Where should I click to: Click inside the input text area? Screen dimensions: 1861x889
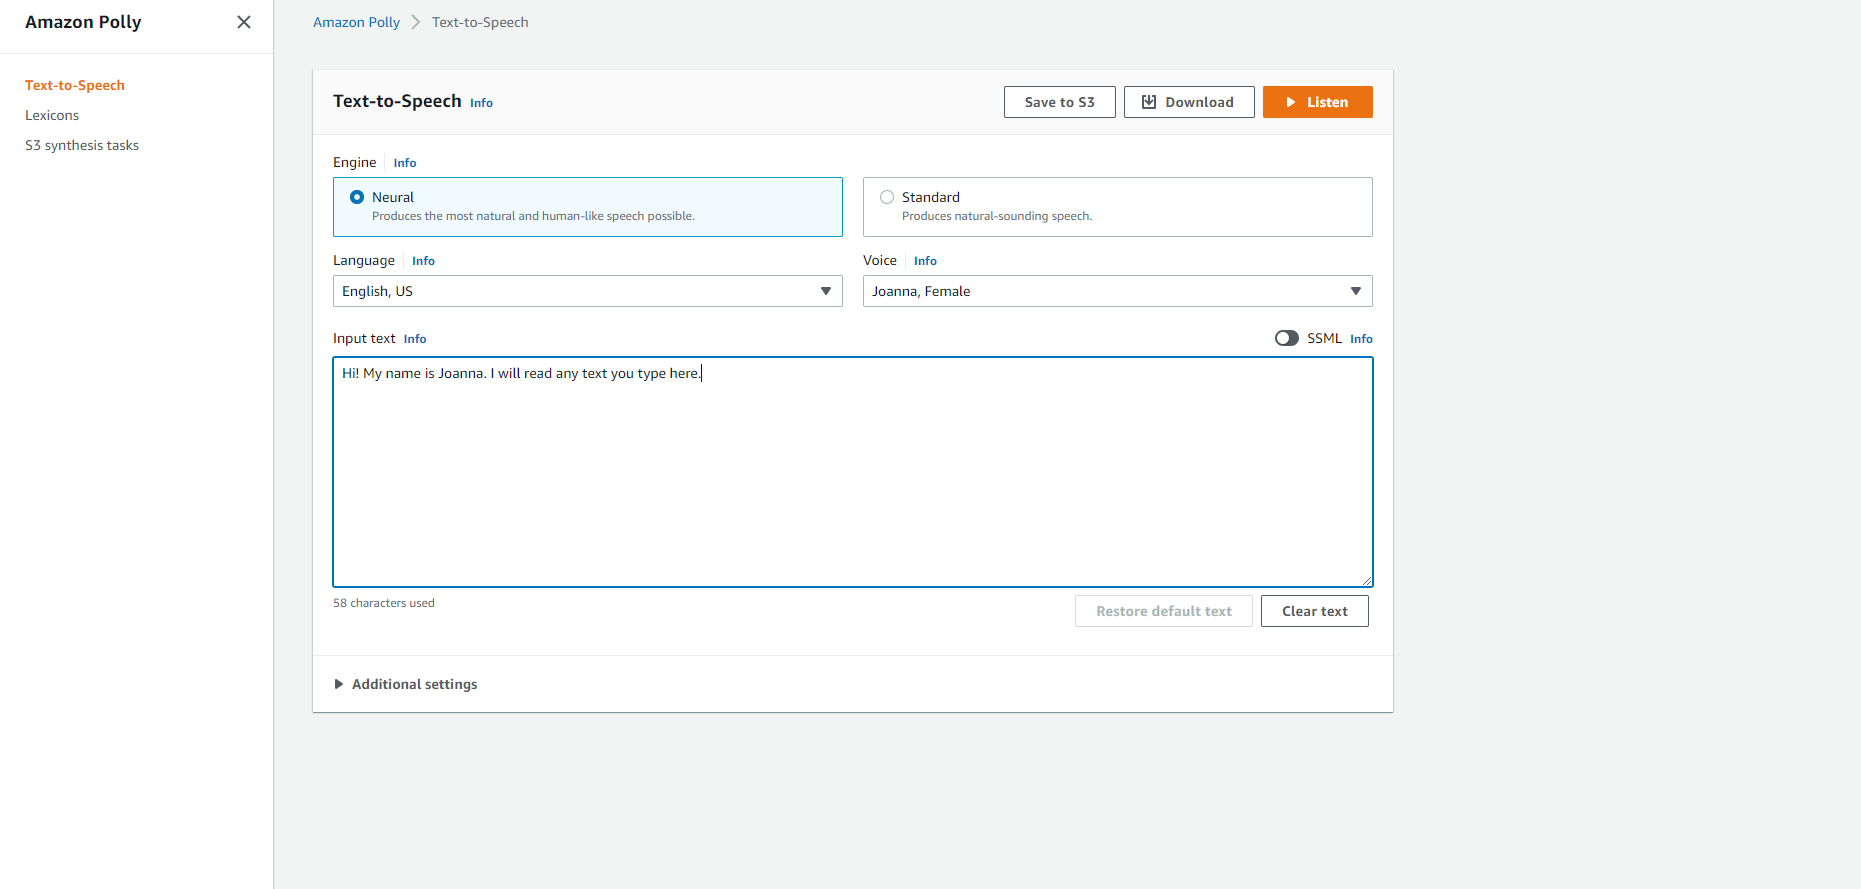coord(853,472)
